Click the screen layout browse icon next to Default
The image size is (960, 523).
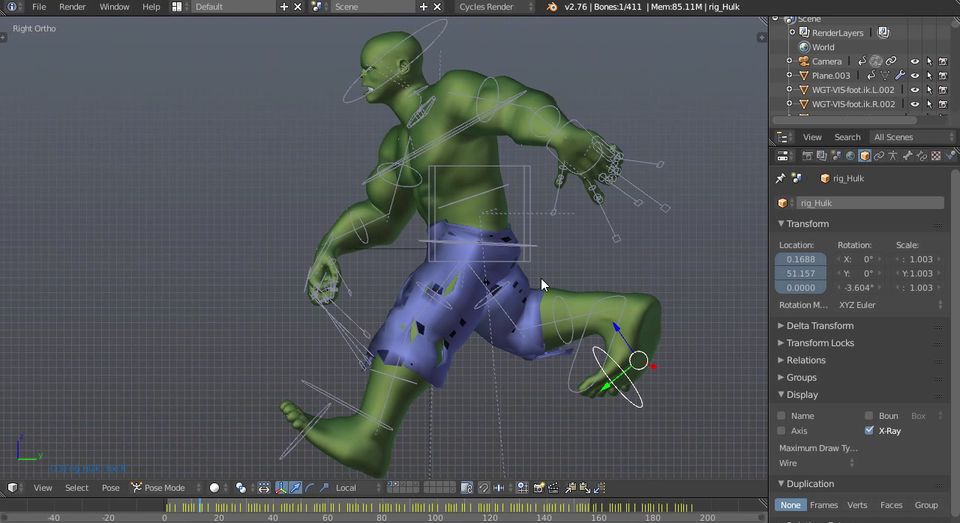click(177, 7)
